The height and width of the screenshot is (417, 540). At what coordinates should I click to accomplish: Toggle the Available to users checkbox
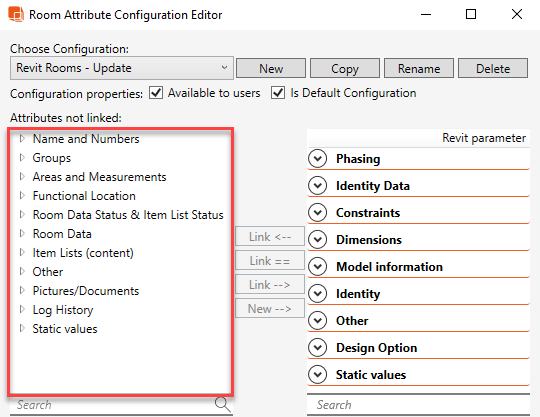pyautogui.click(x=156, y=93)
